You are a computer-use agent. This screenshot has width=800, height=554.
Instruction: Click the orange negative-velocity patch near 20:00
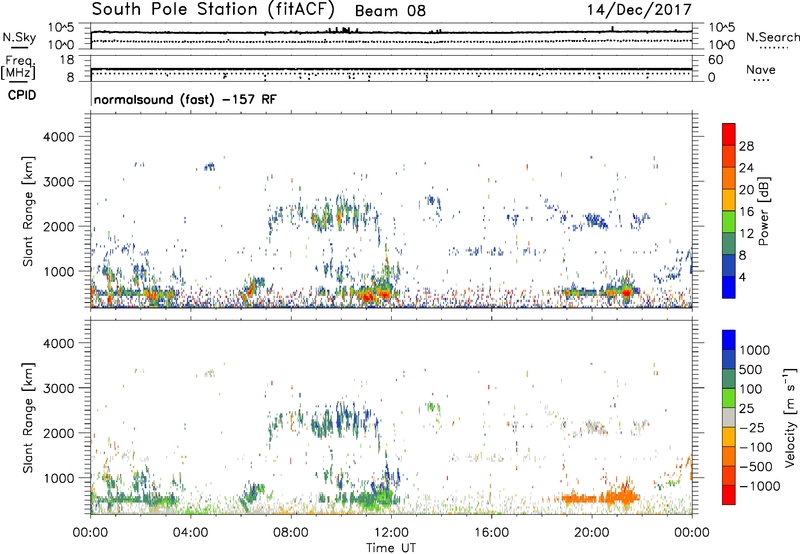[x=601, y=498]
